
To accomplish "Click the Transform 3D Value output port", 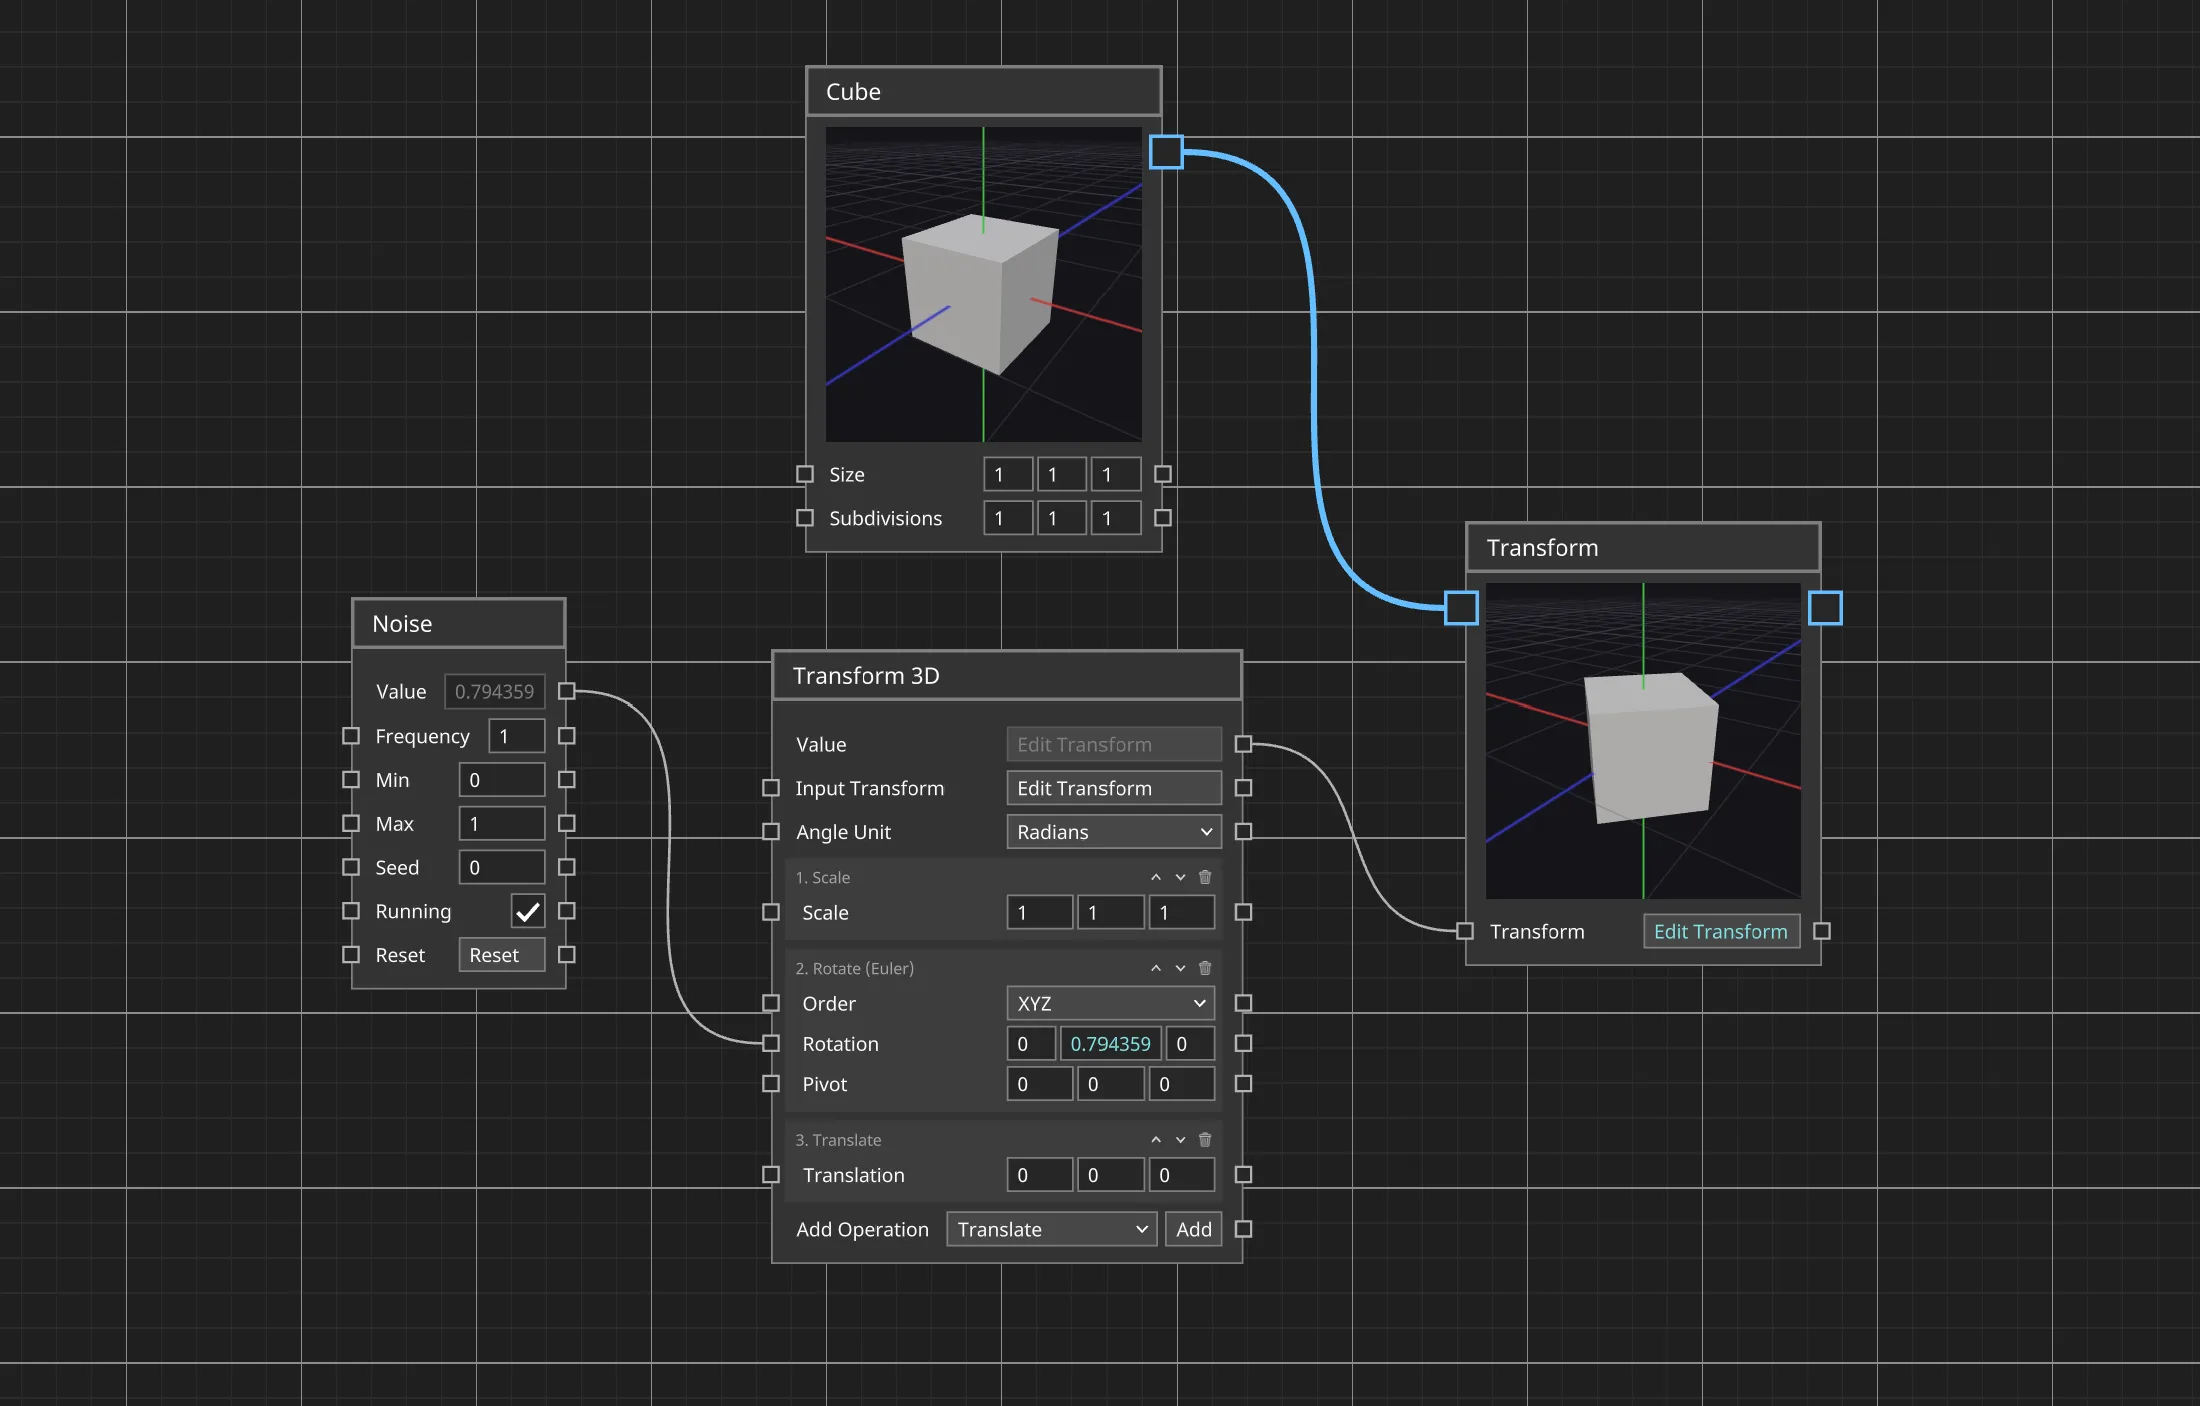I will pos(1243,744).
